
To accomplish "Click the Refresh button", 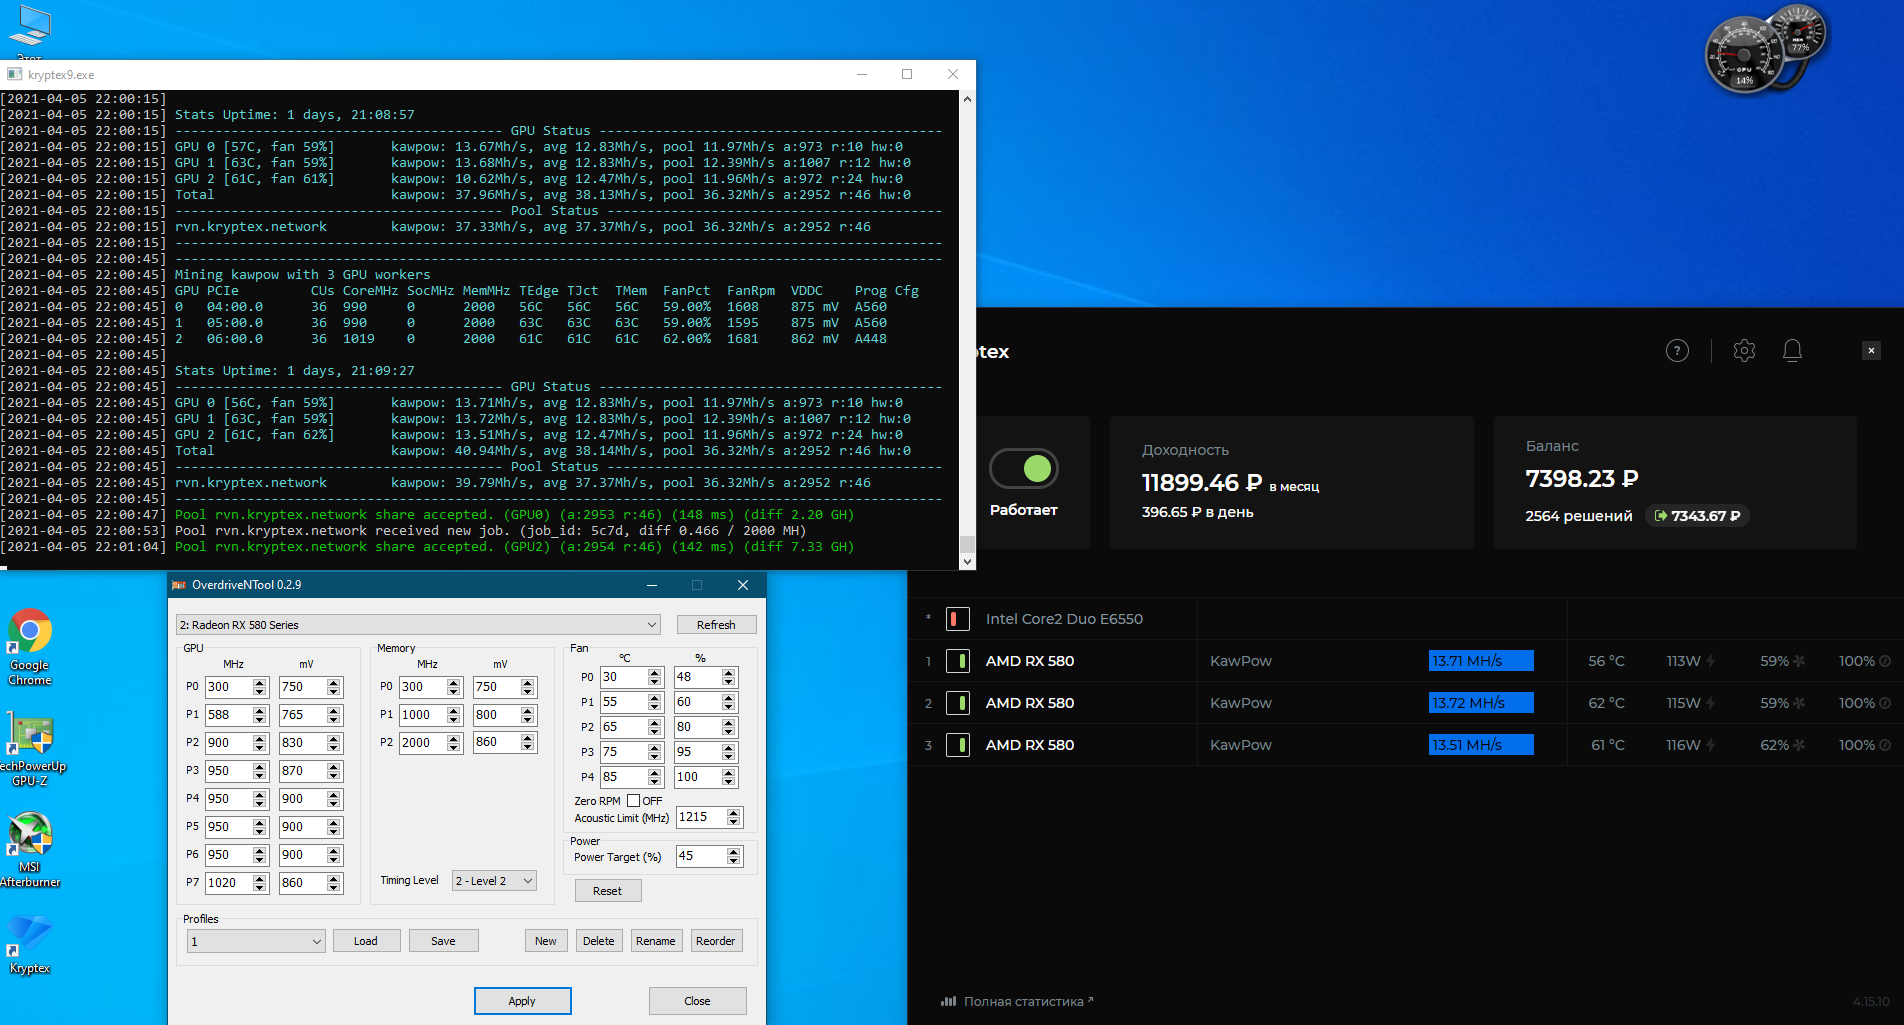I will point(716,625).
